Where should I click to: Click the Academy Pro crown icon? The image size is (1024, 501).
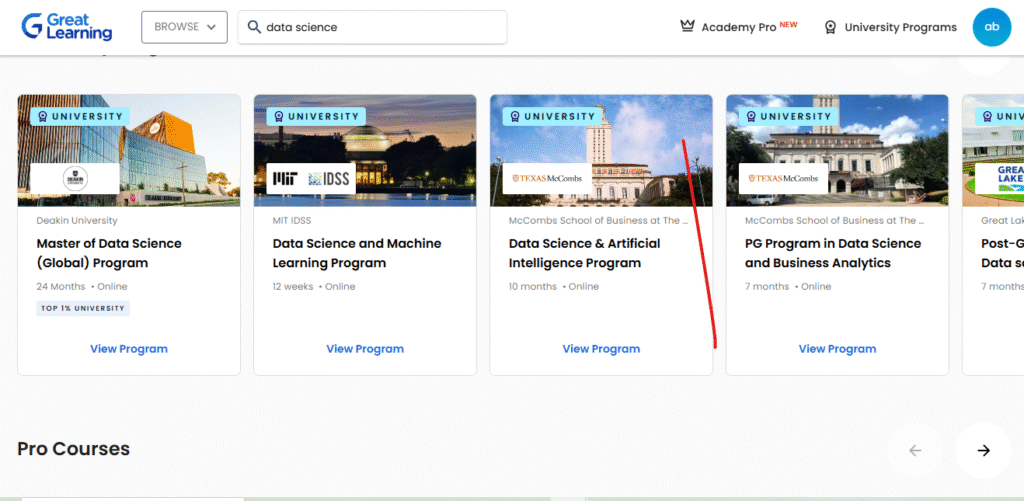(x=686, y=27)
